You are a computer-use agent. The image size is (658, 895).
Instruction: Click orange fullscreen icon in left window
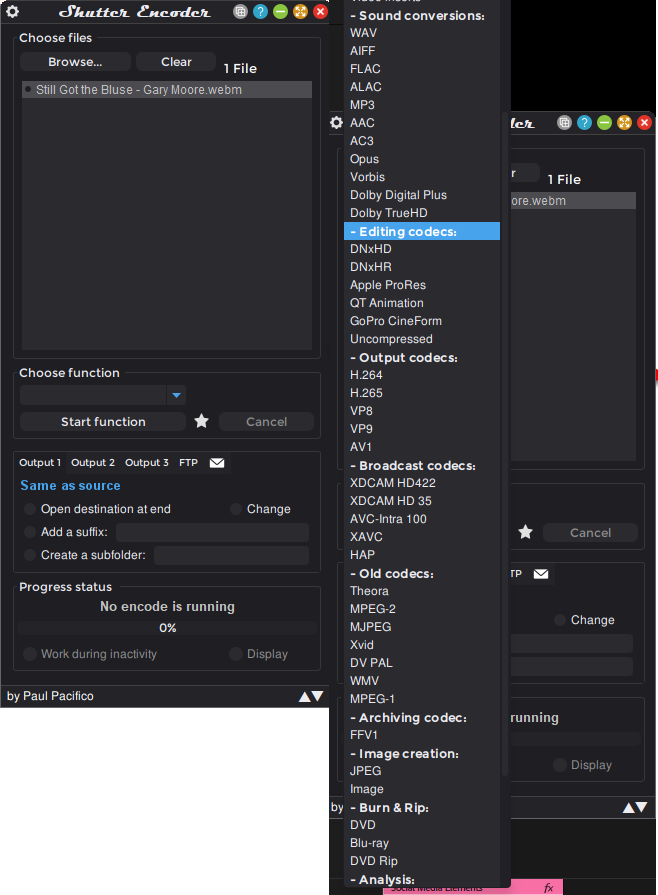[300, 11]
